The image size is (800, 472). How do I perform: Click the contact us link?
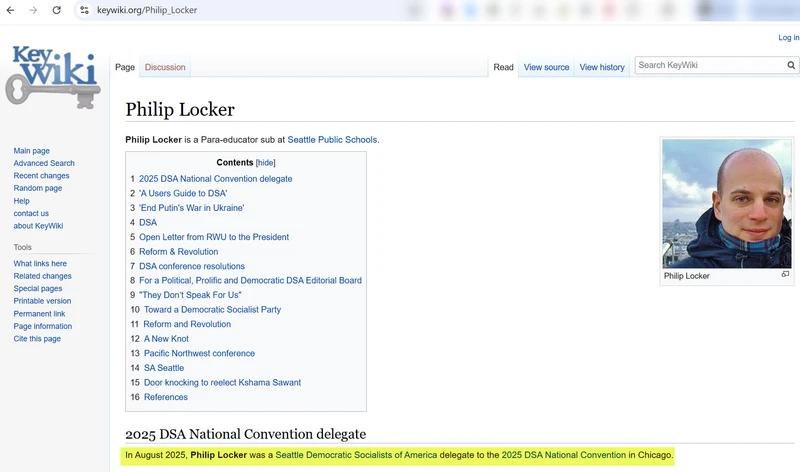click(x=31, y=213)
